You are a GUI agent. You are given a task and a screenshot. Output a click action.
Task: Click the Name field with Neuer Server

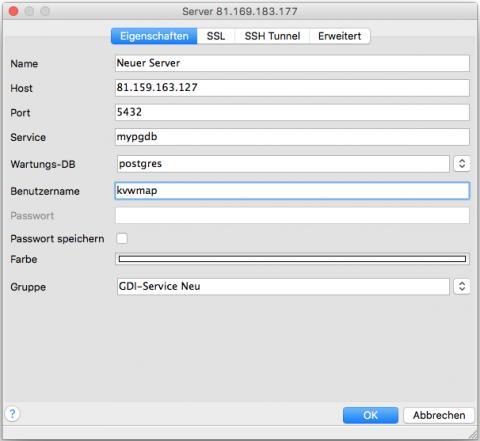tap(292, 63)
